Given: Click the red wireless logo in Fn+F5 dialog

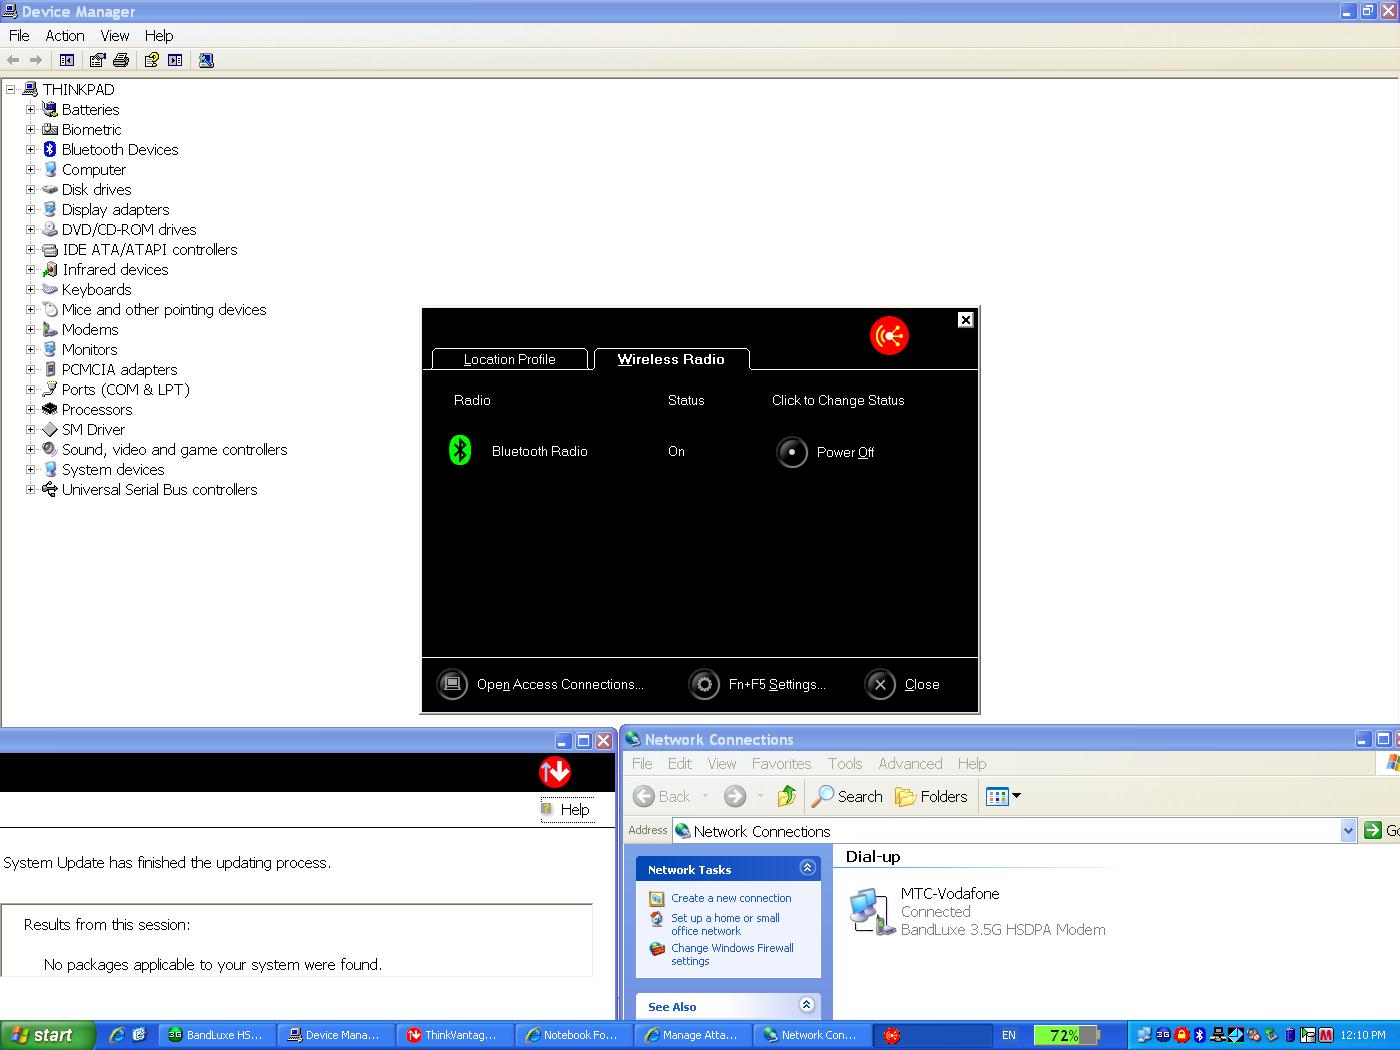Looking at the screenshot, I should 889,335.
